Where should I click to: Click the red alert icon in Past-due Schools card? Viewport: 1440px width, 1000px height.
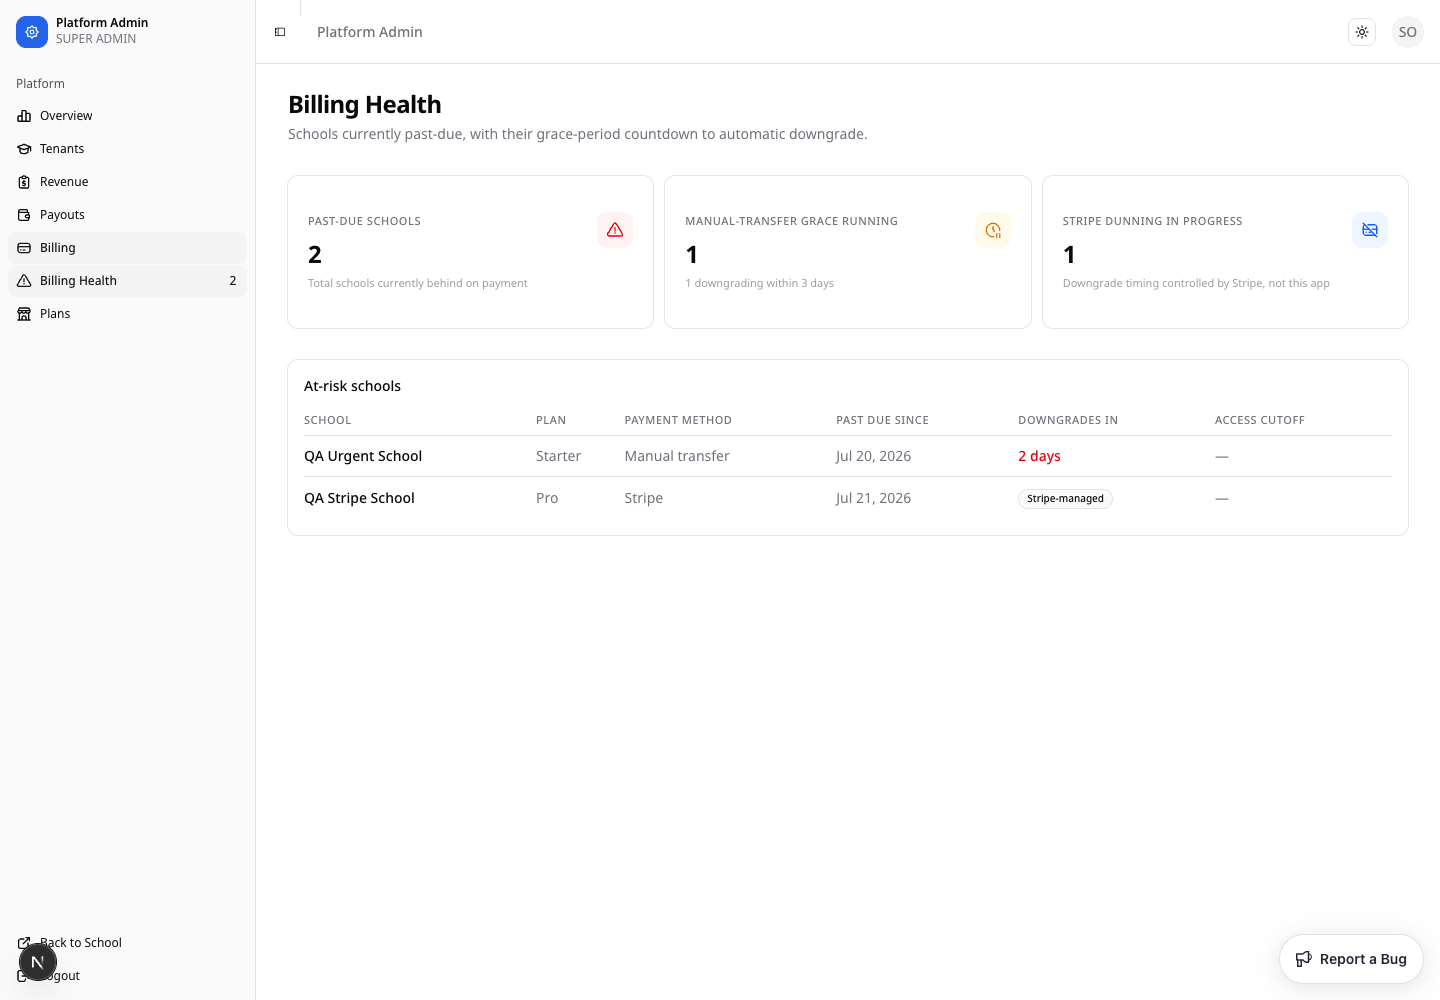(x=615, y=230)
